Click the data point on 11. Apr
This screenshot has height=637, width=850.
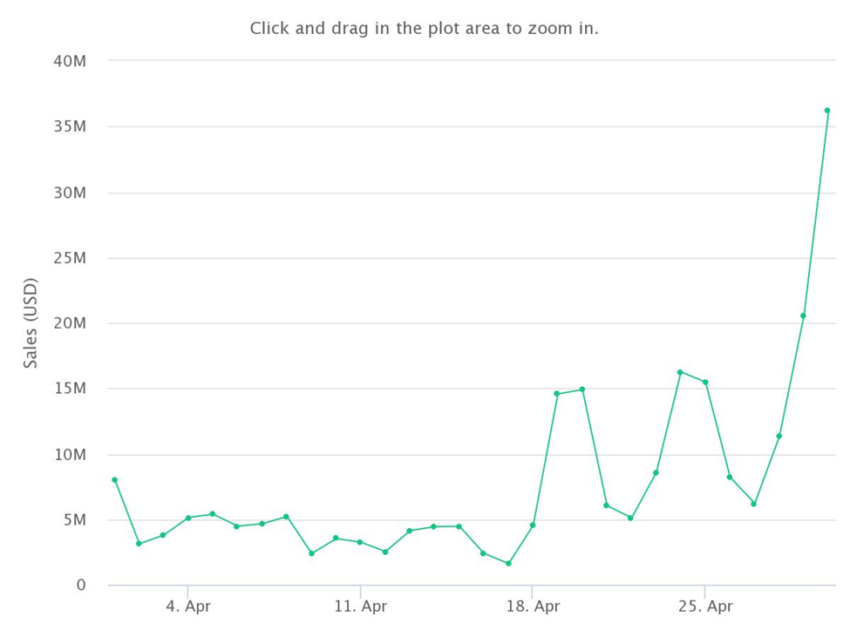pos(360,542)
